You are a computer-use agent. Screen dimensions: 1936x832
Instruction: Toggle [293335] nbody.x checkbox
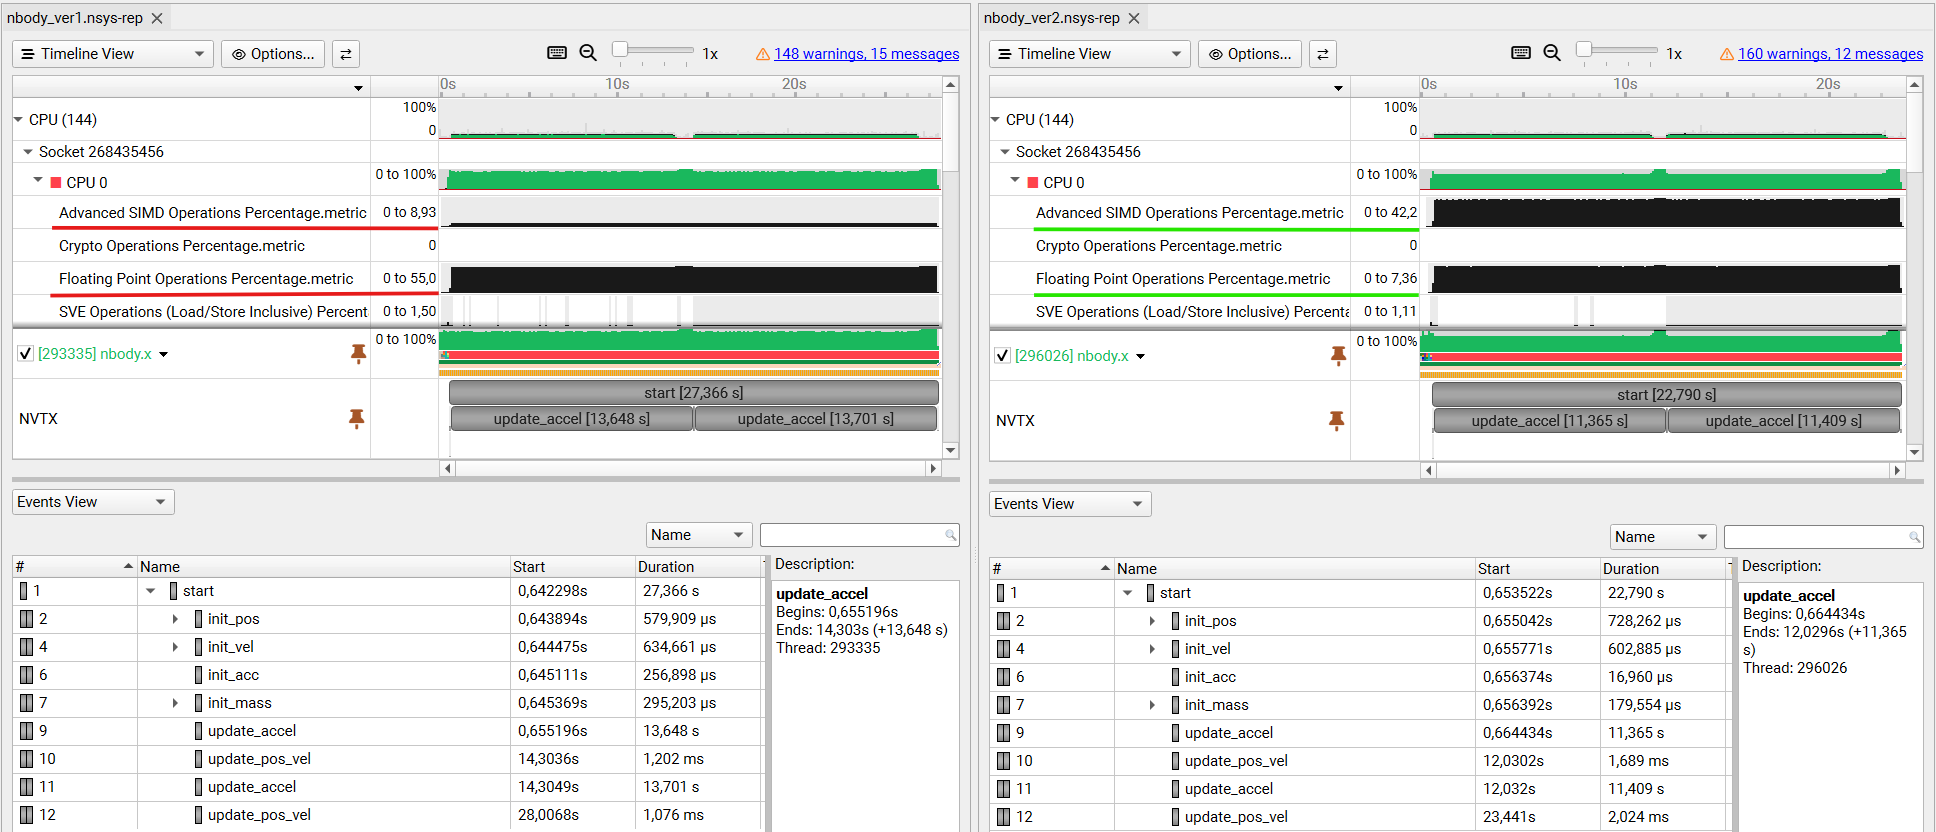click(26, 354)
